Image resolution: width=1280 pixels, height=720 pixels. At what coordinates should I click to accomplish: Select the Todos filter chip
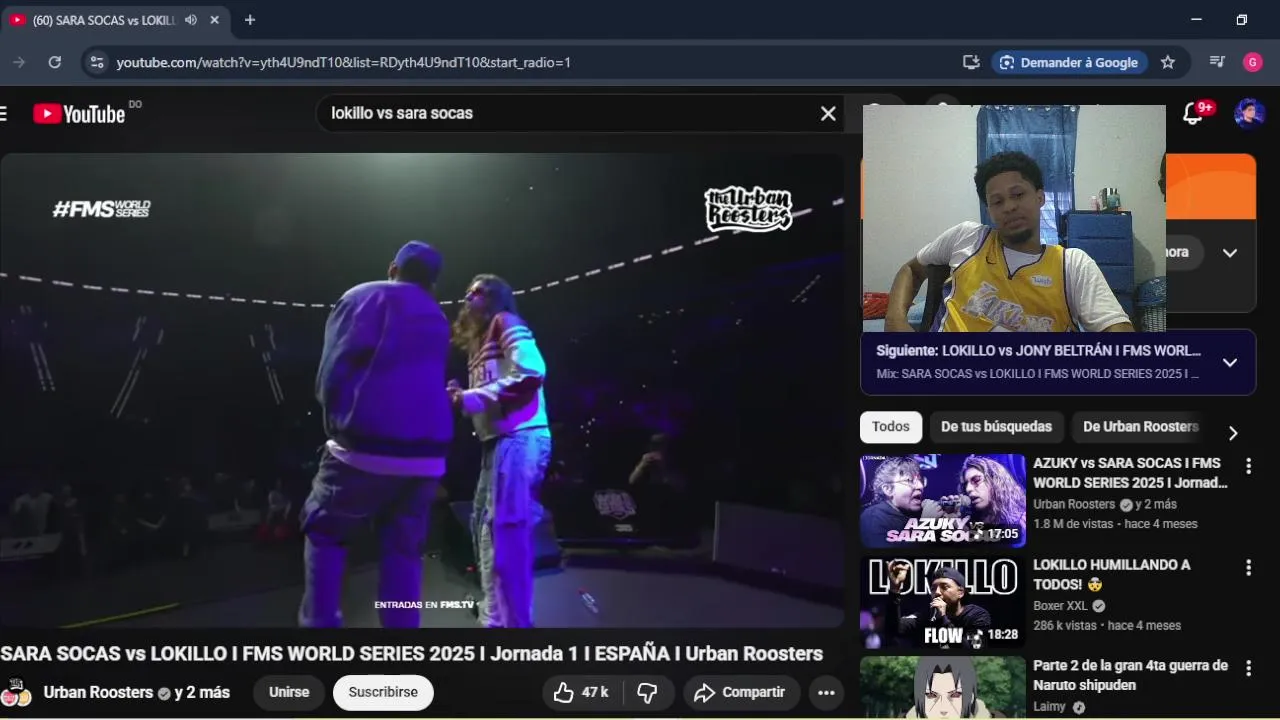(x=890, y=427)
